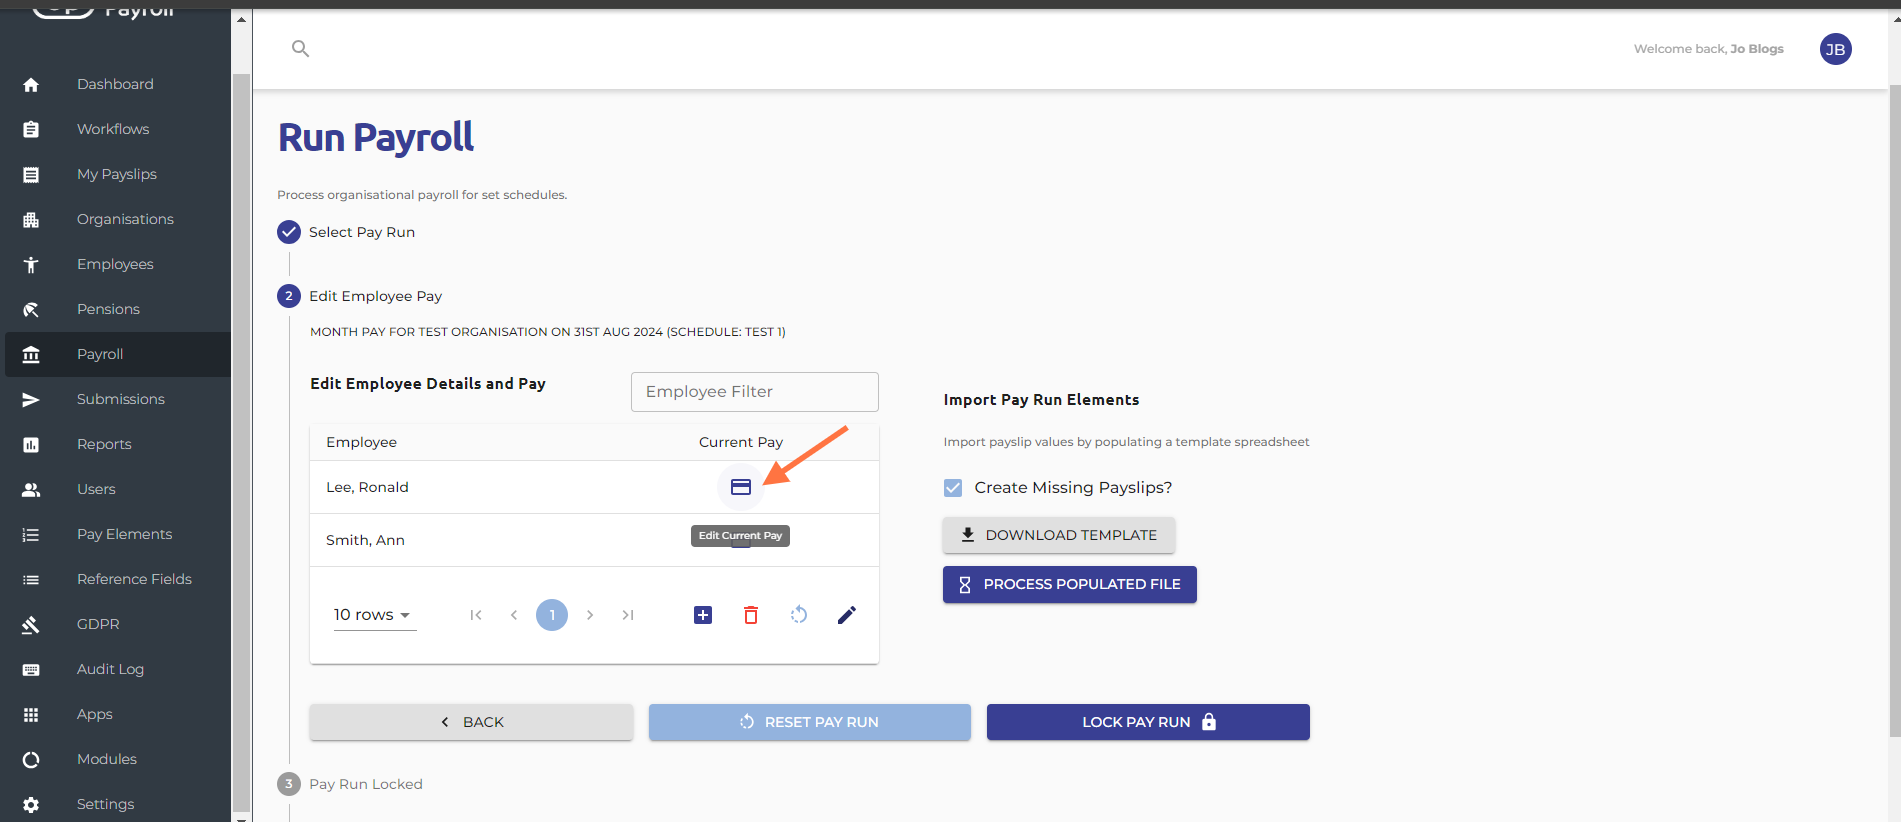Click the add payslip plus icon
This screenshot has width=1901, height=822.
coord(703,615)
